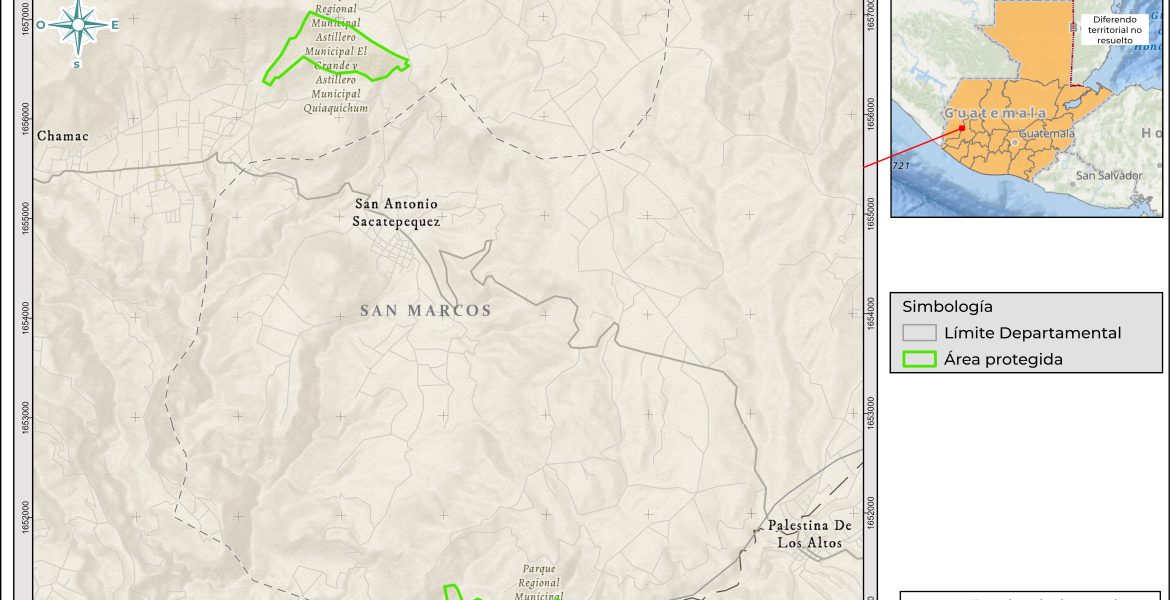Click the Astillero Municipal Quiaquichum label
Viewport: 1170px width, 600px height.
tap(336, 94)
